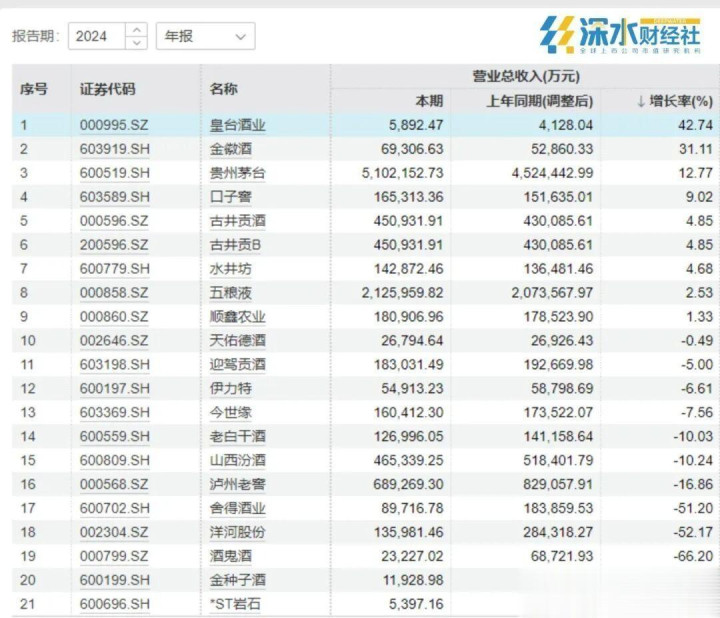Select the company name 泸州老窖
This screenshot has width=720, height=618.
point(237,484)
